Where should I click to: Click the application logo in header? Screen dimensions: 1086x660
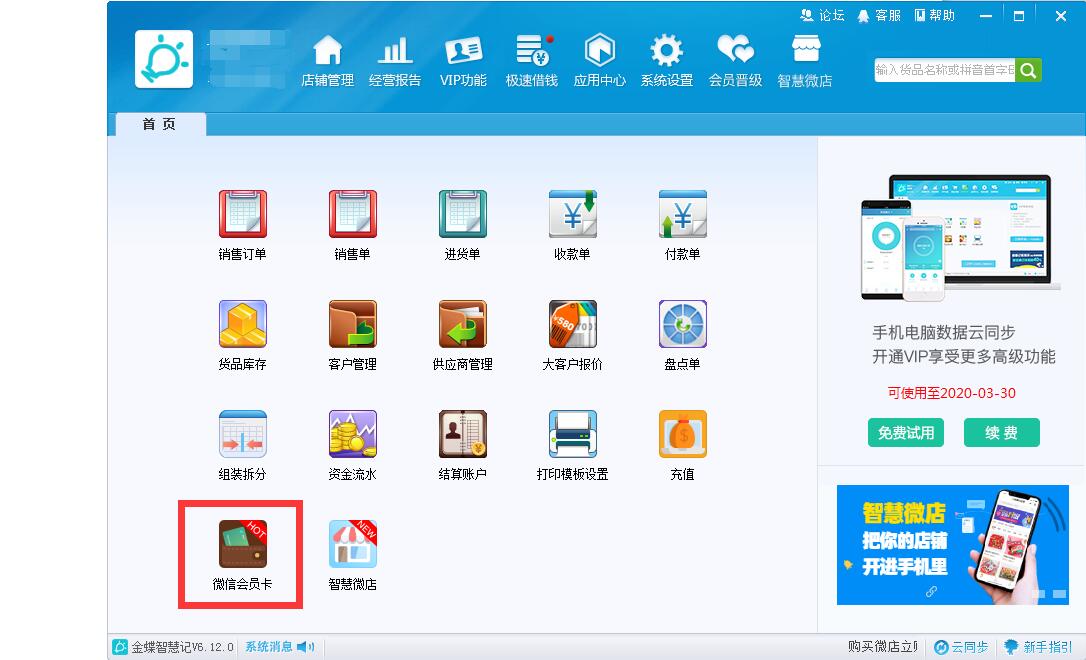[x=164, y=59]
